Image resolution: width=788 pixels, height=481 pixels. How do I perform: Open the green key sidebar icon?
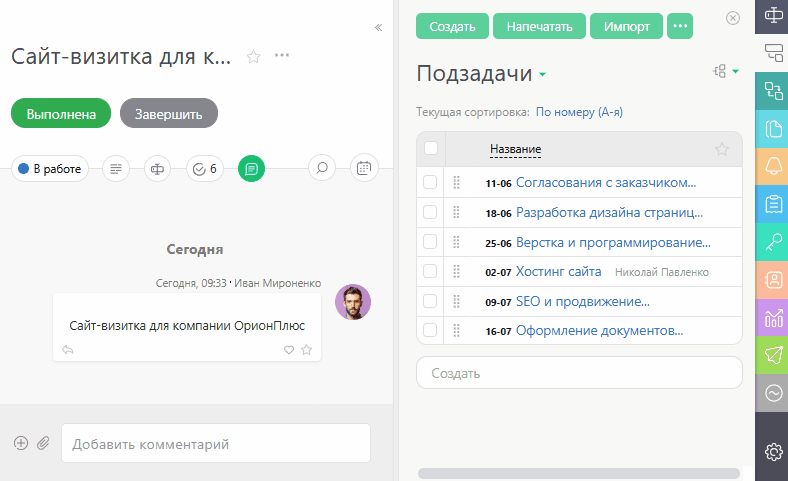coord(773,242)
